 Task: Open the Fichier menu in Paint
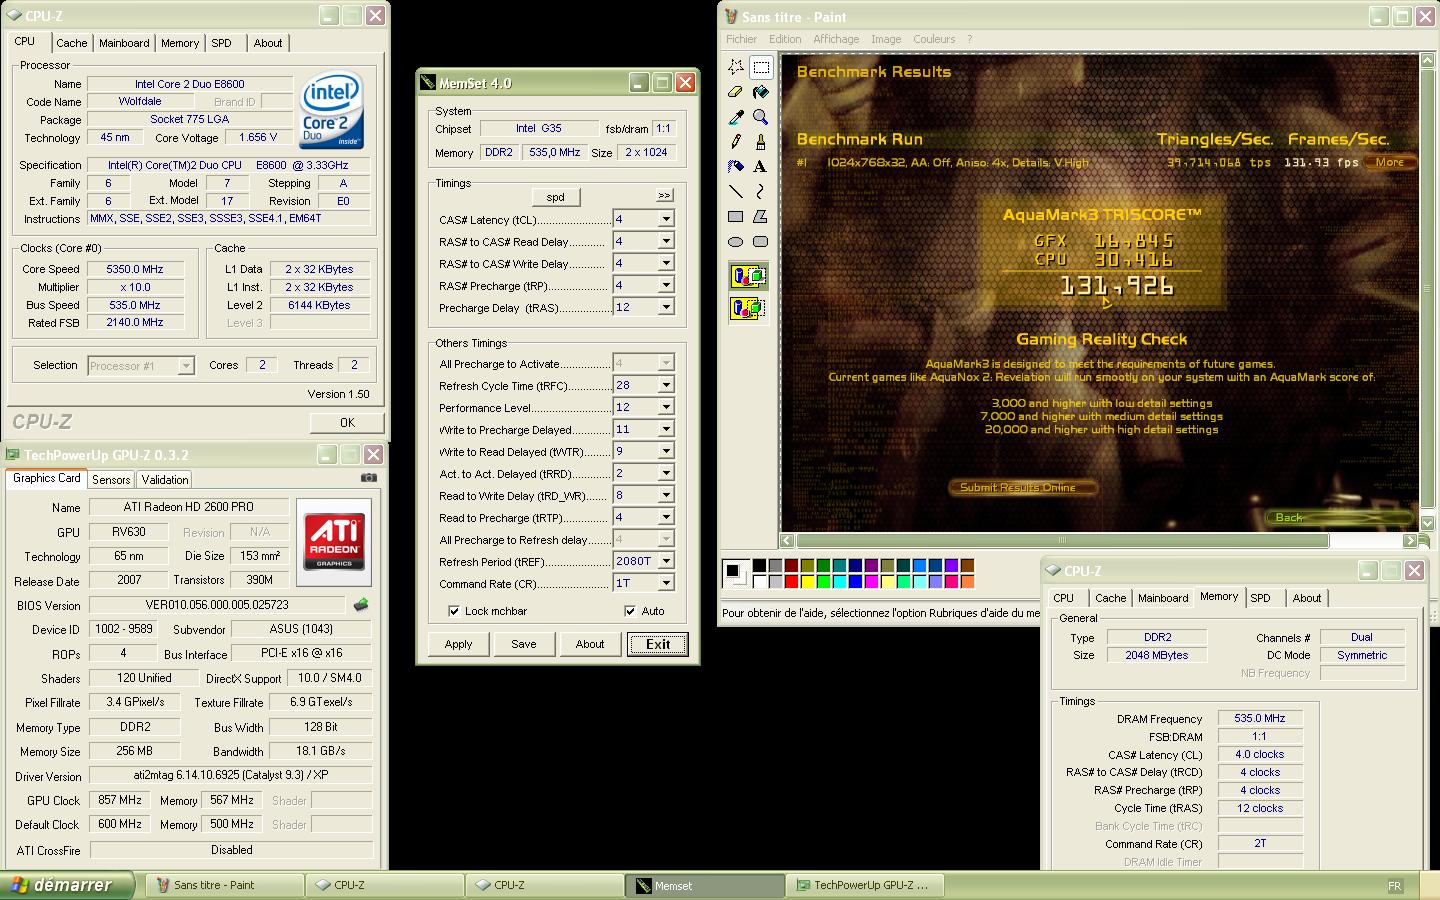click(x=741, y=39)
